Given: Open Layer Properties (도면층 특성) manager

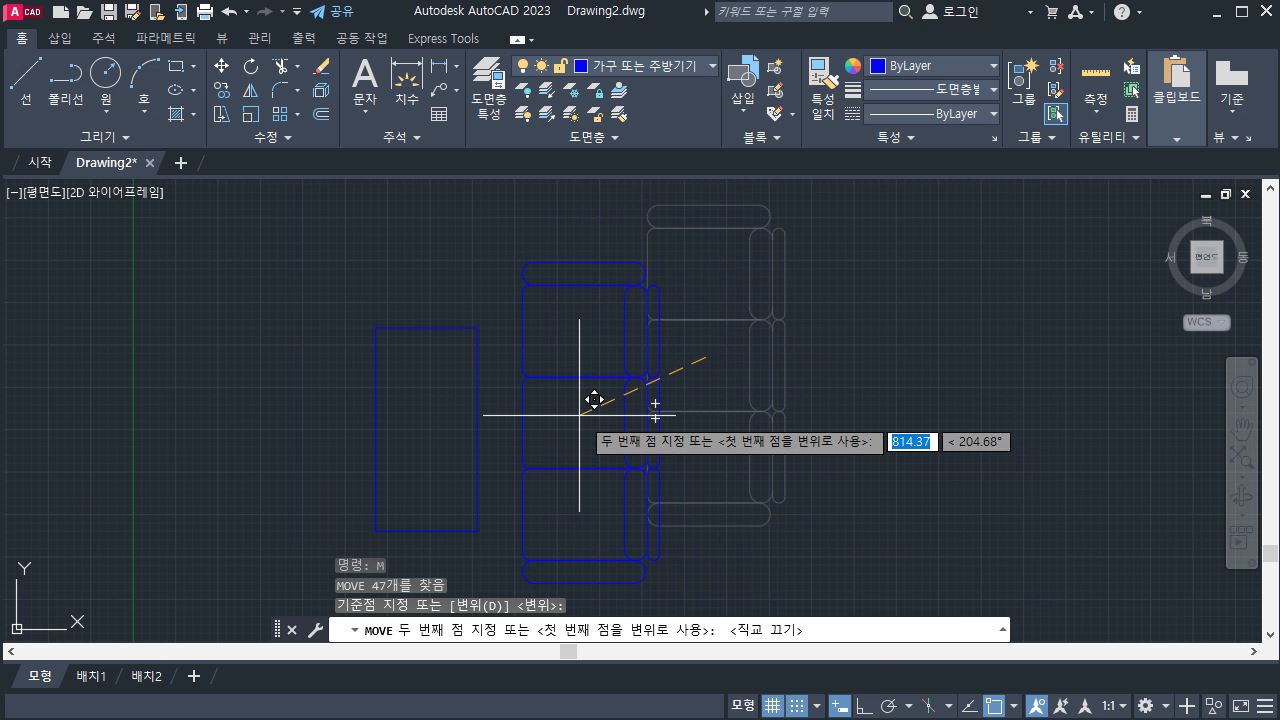Looking at the screenshot, I should click(x=488, y=88).
